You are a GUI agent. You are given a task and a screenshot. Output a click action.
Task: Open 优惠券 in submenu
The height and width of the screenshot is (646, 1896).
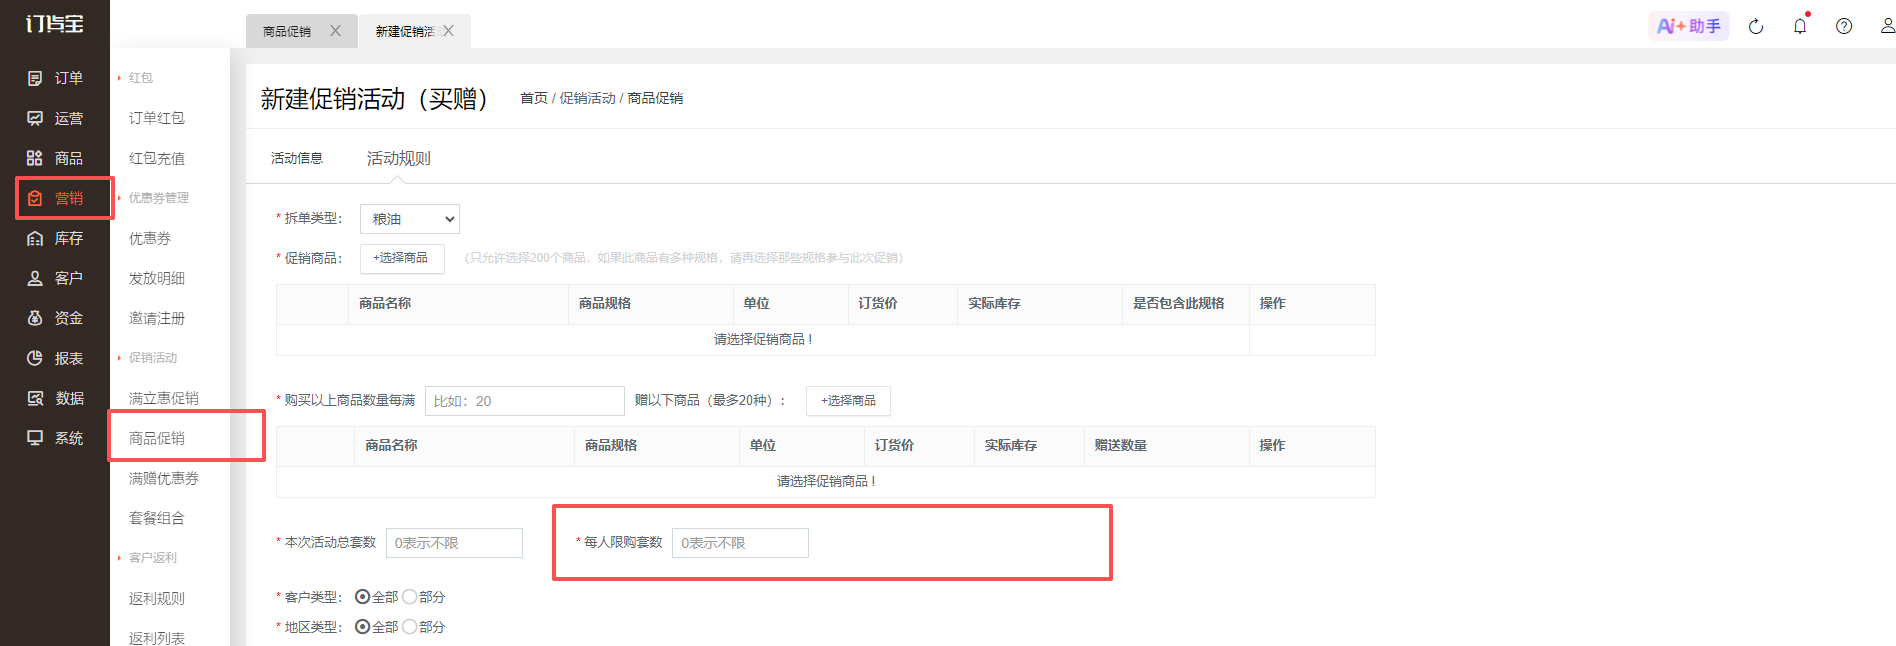click(150, 238)
